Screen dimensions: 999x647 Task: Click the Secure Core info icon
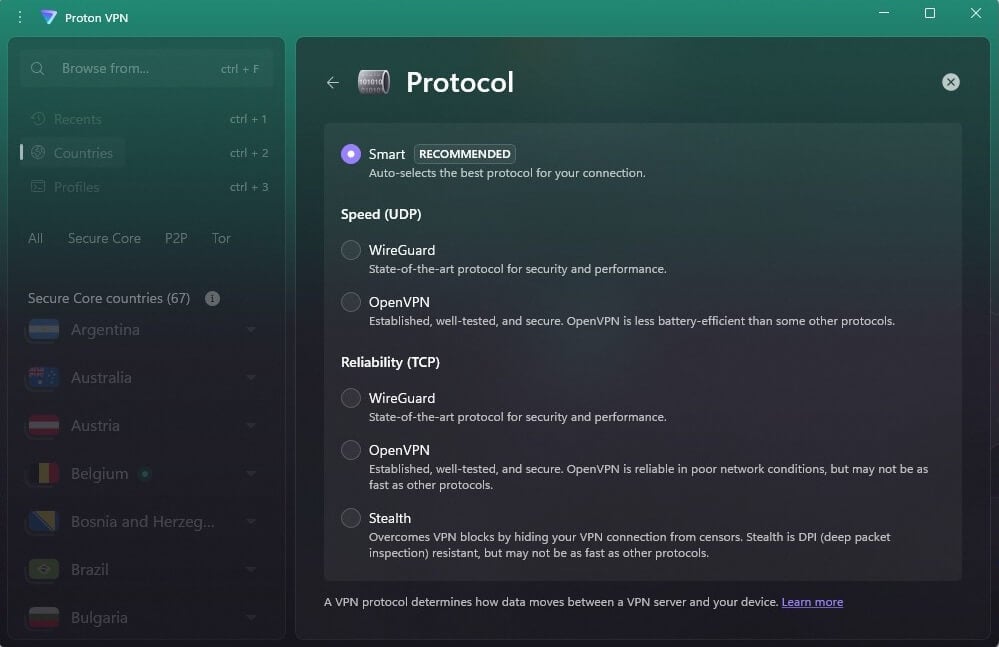pos(212,298)
